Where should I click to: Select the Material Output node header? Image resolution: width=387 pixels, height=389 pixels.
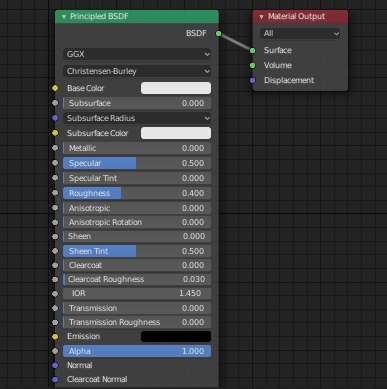(x=300, y=17)
